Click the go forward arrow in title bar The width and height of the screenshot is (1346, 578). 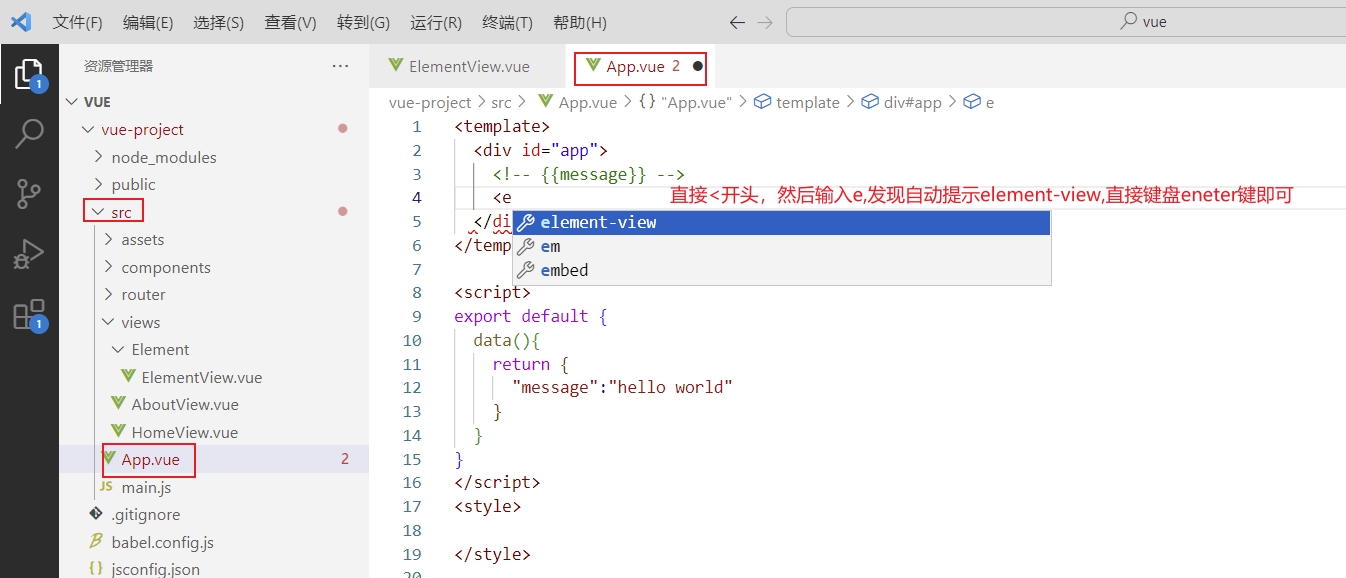765,22
